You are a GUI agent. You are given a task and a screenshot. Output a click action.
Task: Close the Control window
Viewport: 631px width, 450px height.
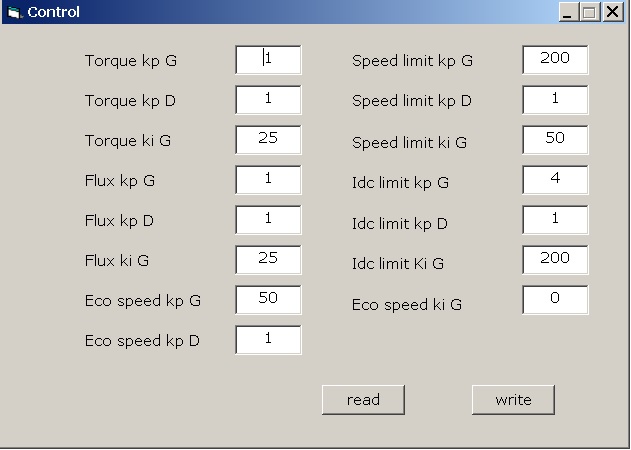612,12
